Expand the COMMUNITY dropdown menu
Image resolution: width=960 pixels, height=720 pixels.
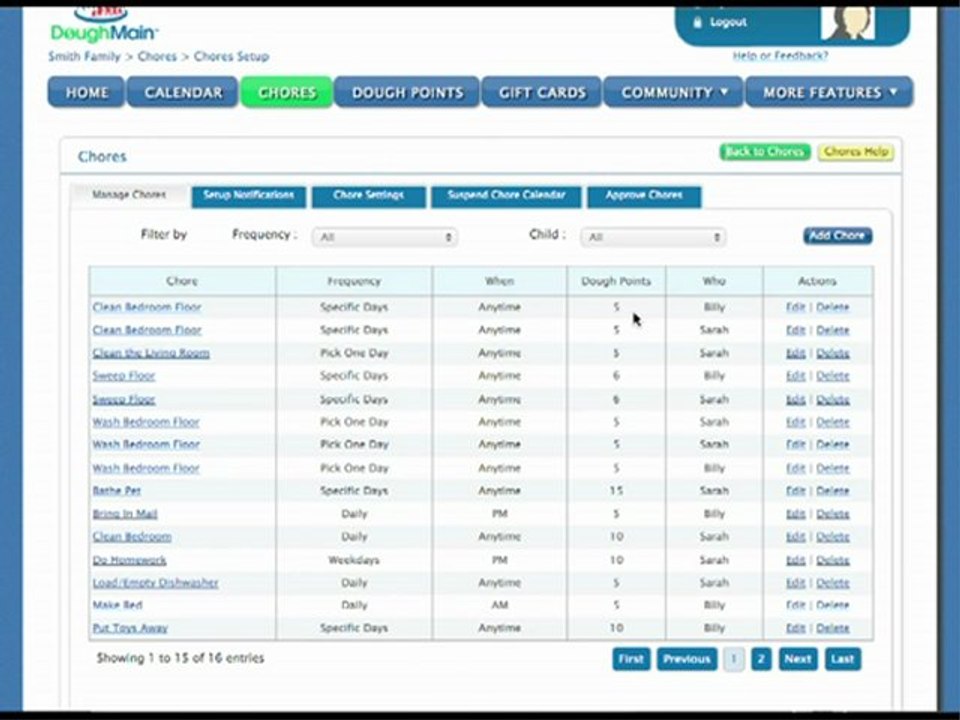coord(673,92)
